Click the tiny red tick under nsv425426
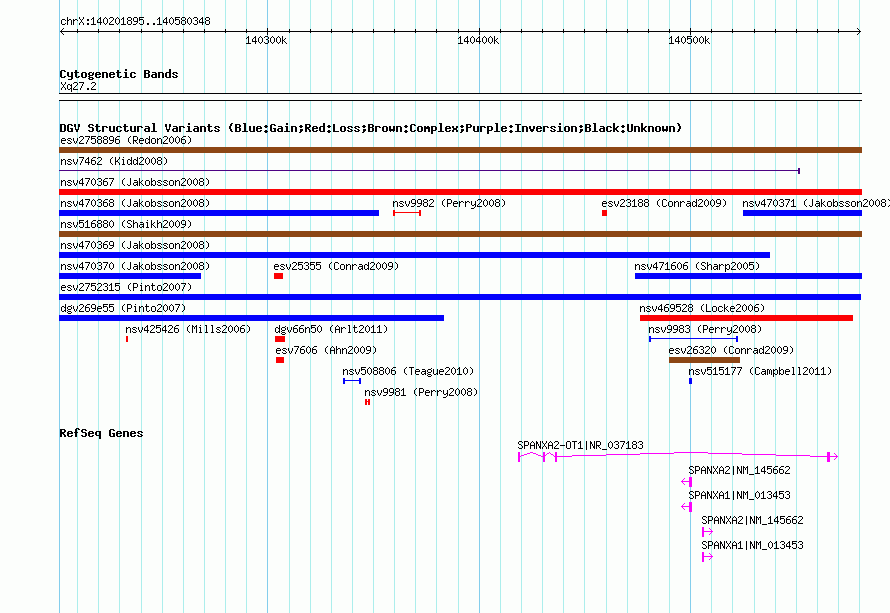Viewport: 890px width, 613px height. coord(127,339)
